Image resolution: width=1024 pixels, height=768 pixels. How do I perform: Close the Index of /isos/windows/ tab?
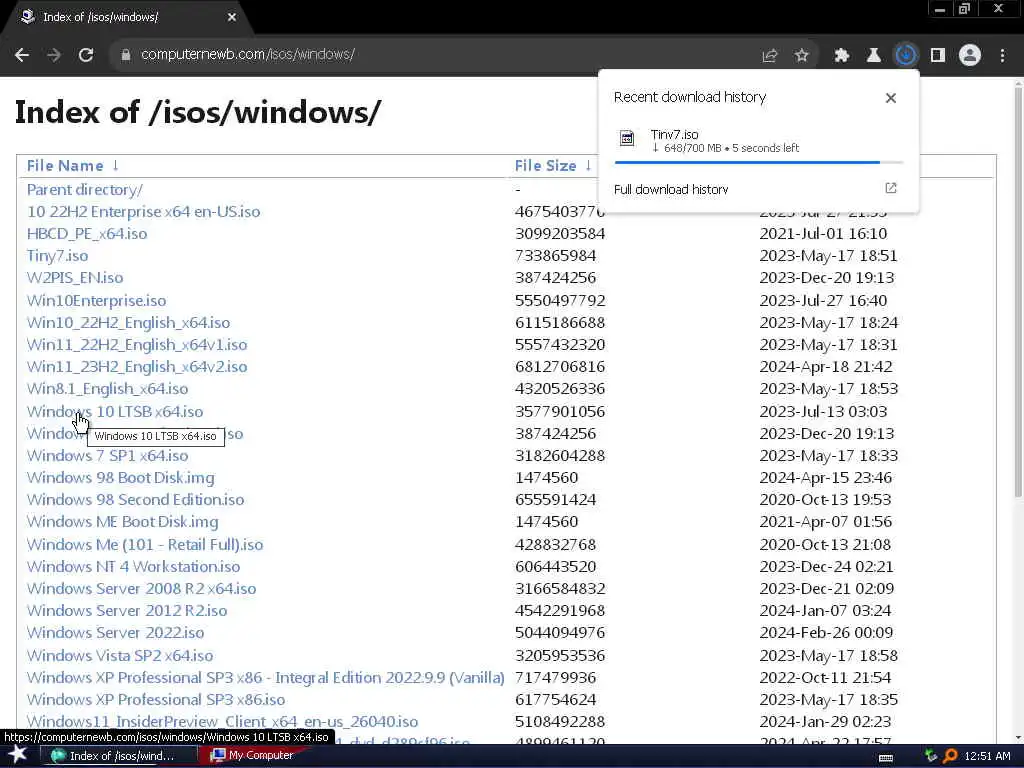point(232,18)
